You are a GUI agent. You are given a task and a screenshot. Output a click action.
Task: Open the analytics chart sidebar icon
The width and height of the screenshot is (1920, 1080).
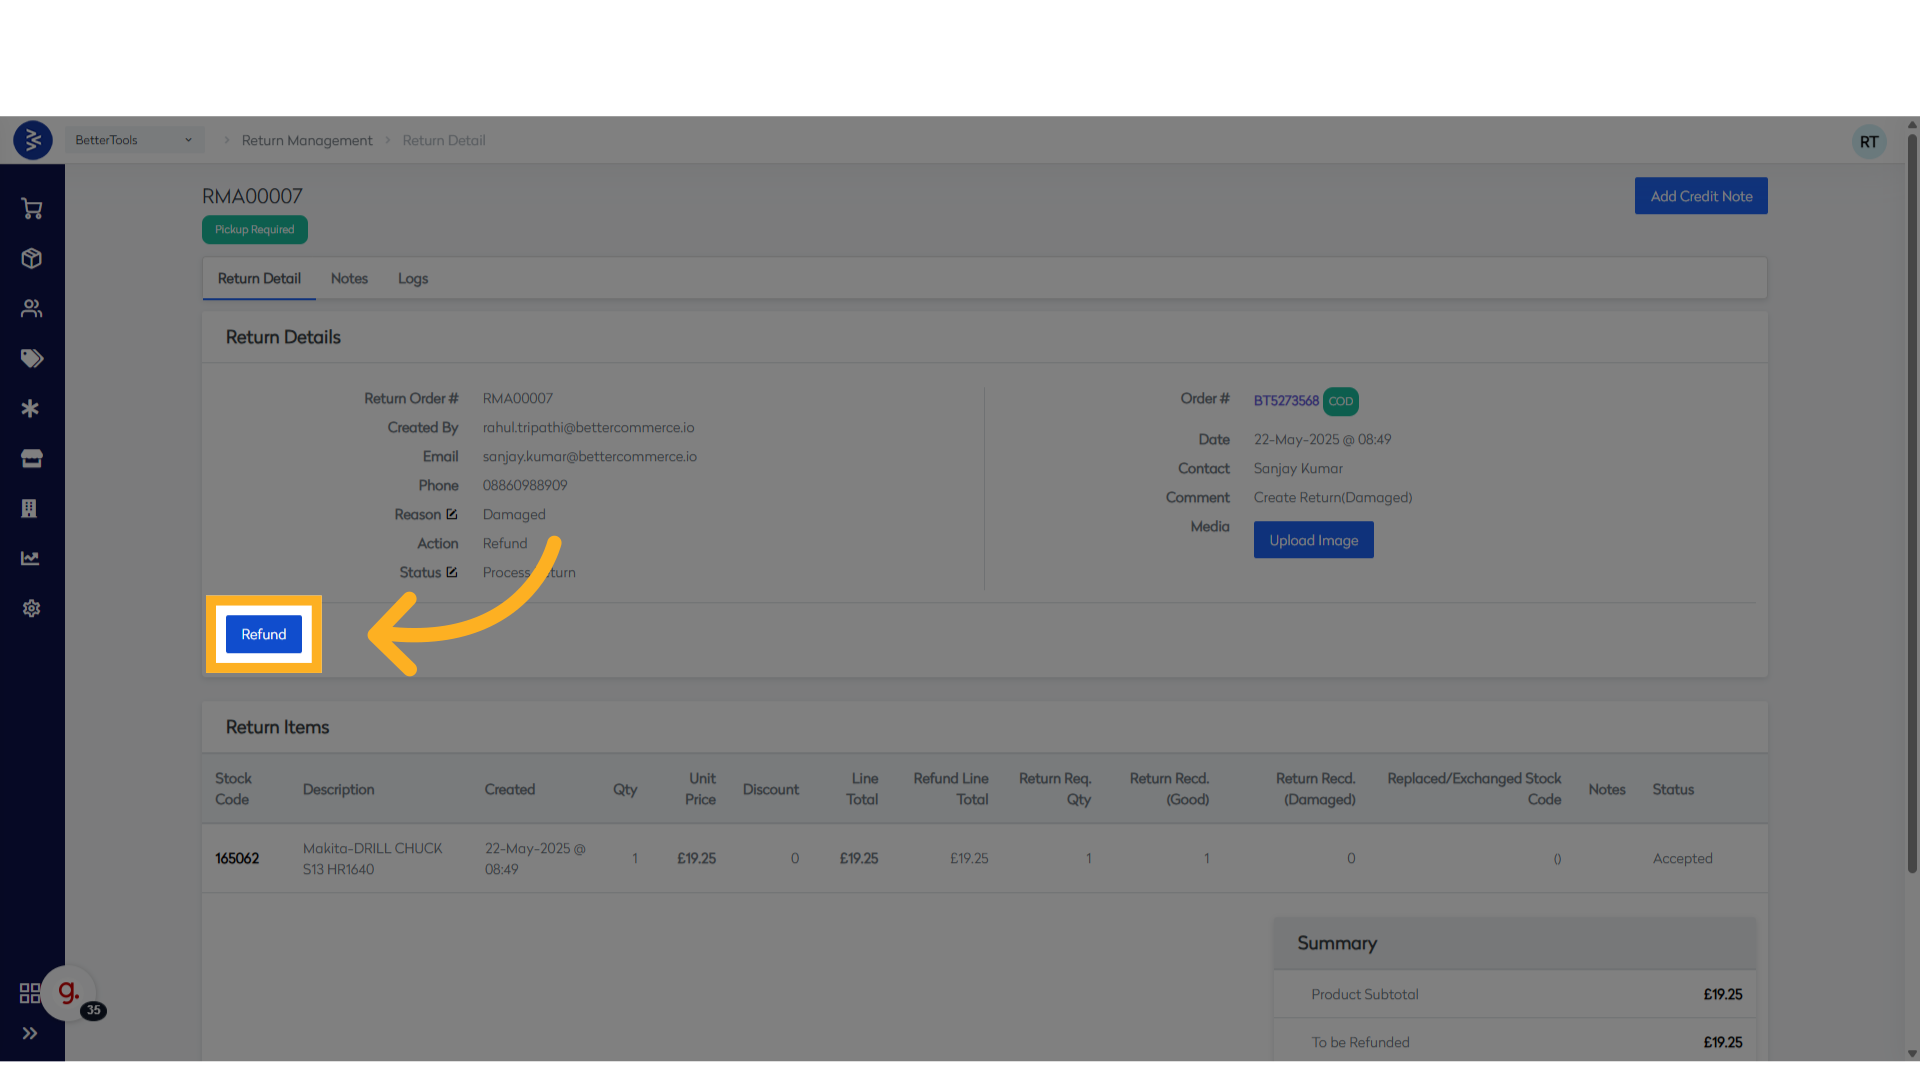click(x=31, y=558)
